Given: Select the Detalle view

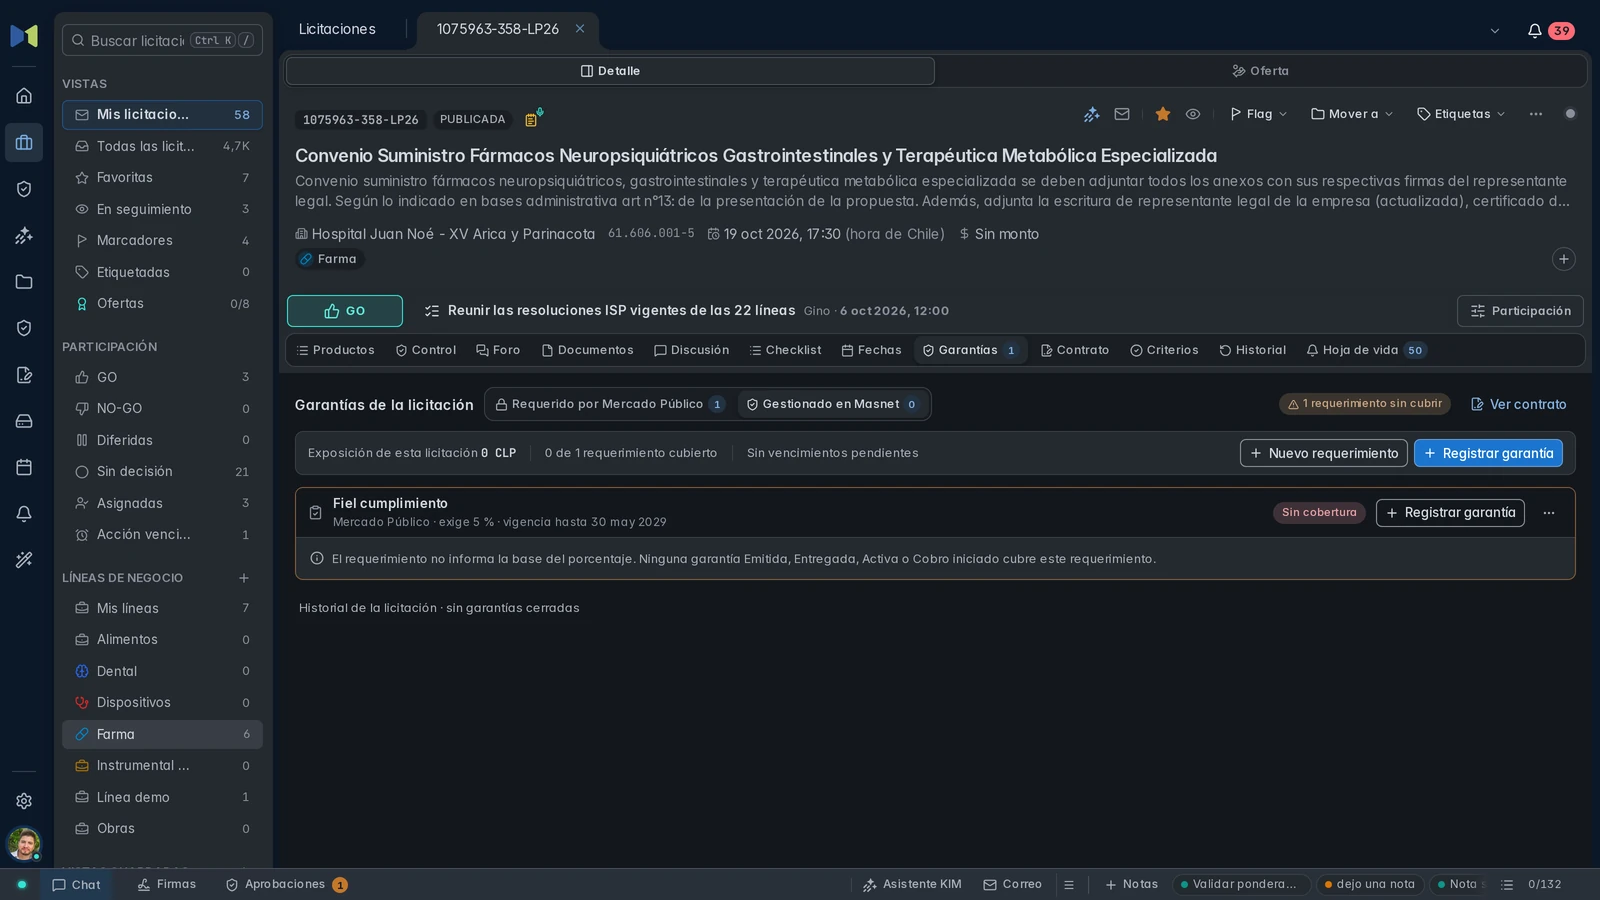Looking at the screenshot, I should (610, 71).
